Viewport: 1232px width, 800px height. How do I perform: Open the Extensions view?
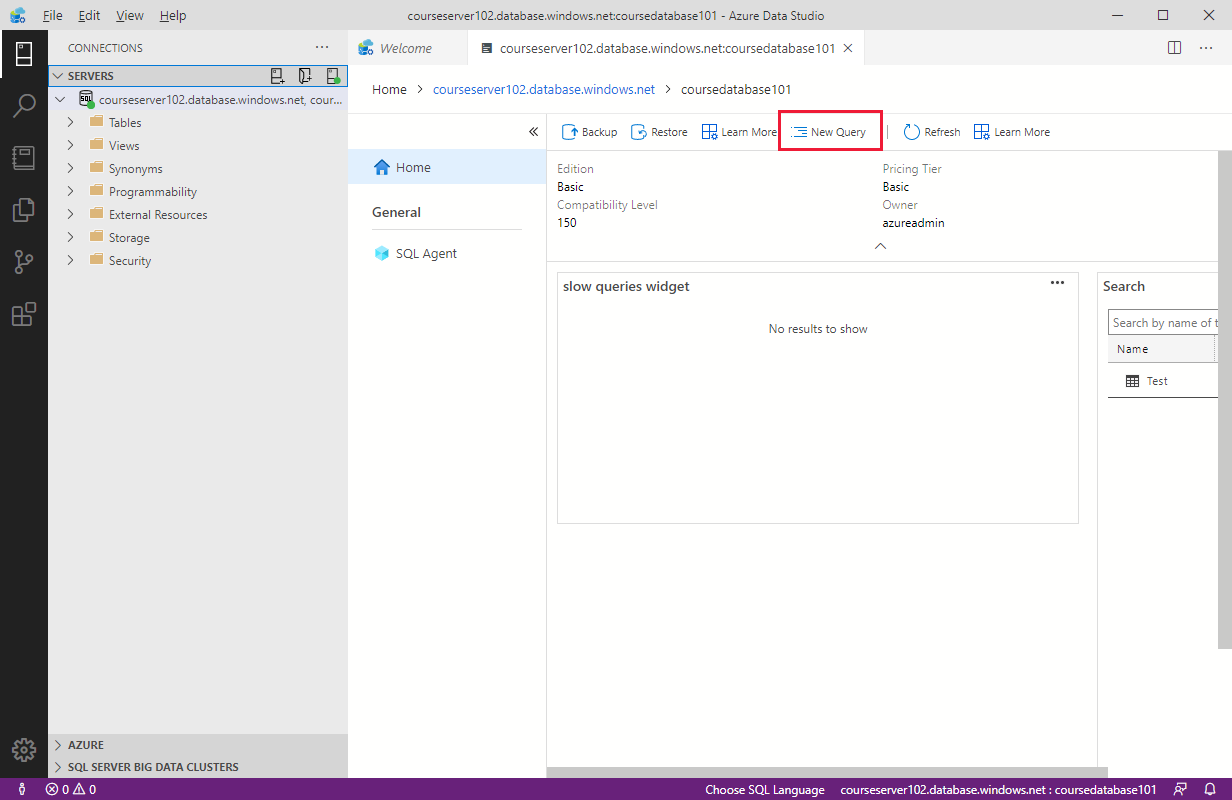[24, 314]
